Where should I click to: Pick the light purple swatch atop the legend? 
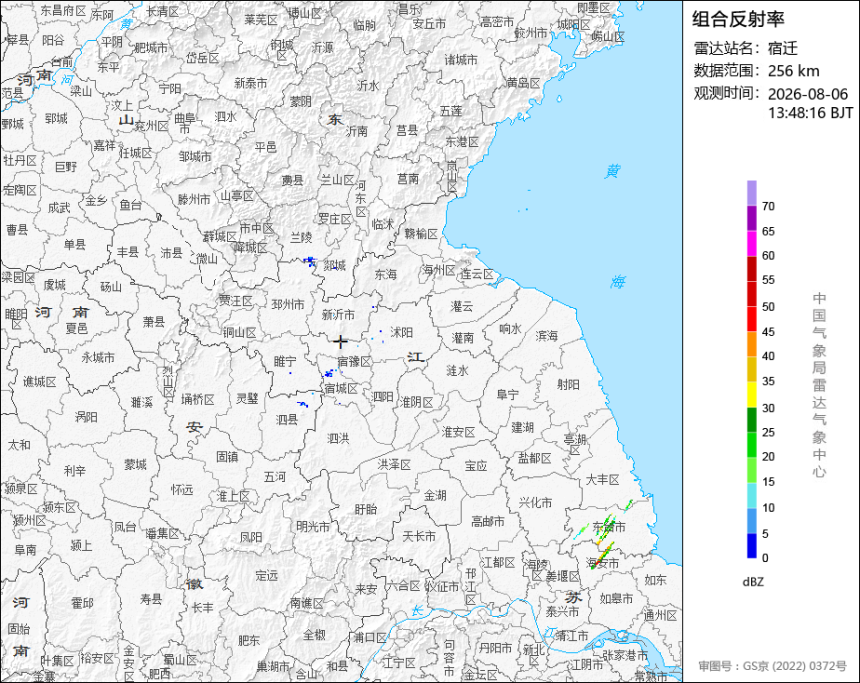(751, 193)
